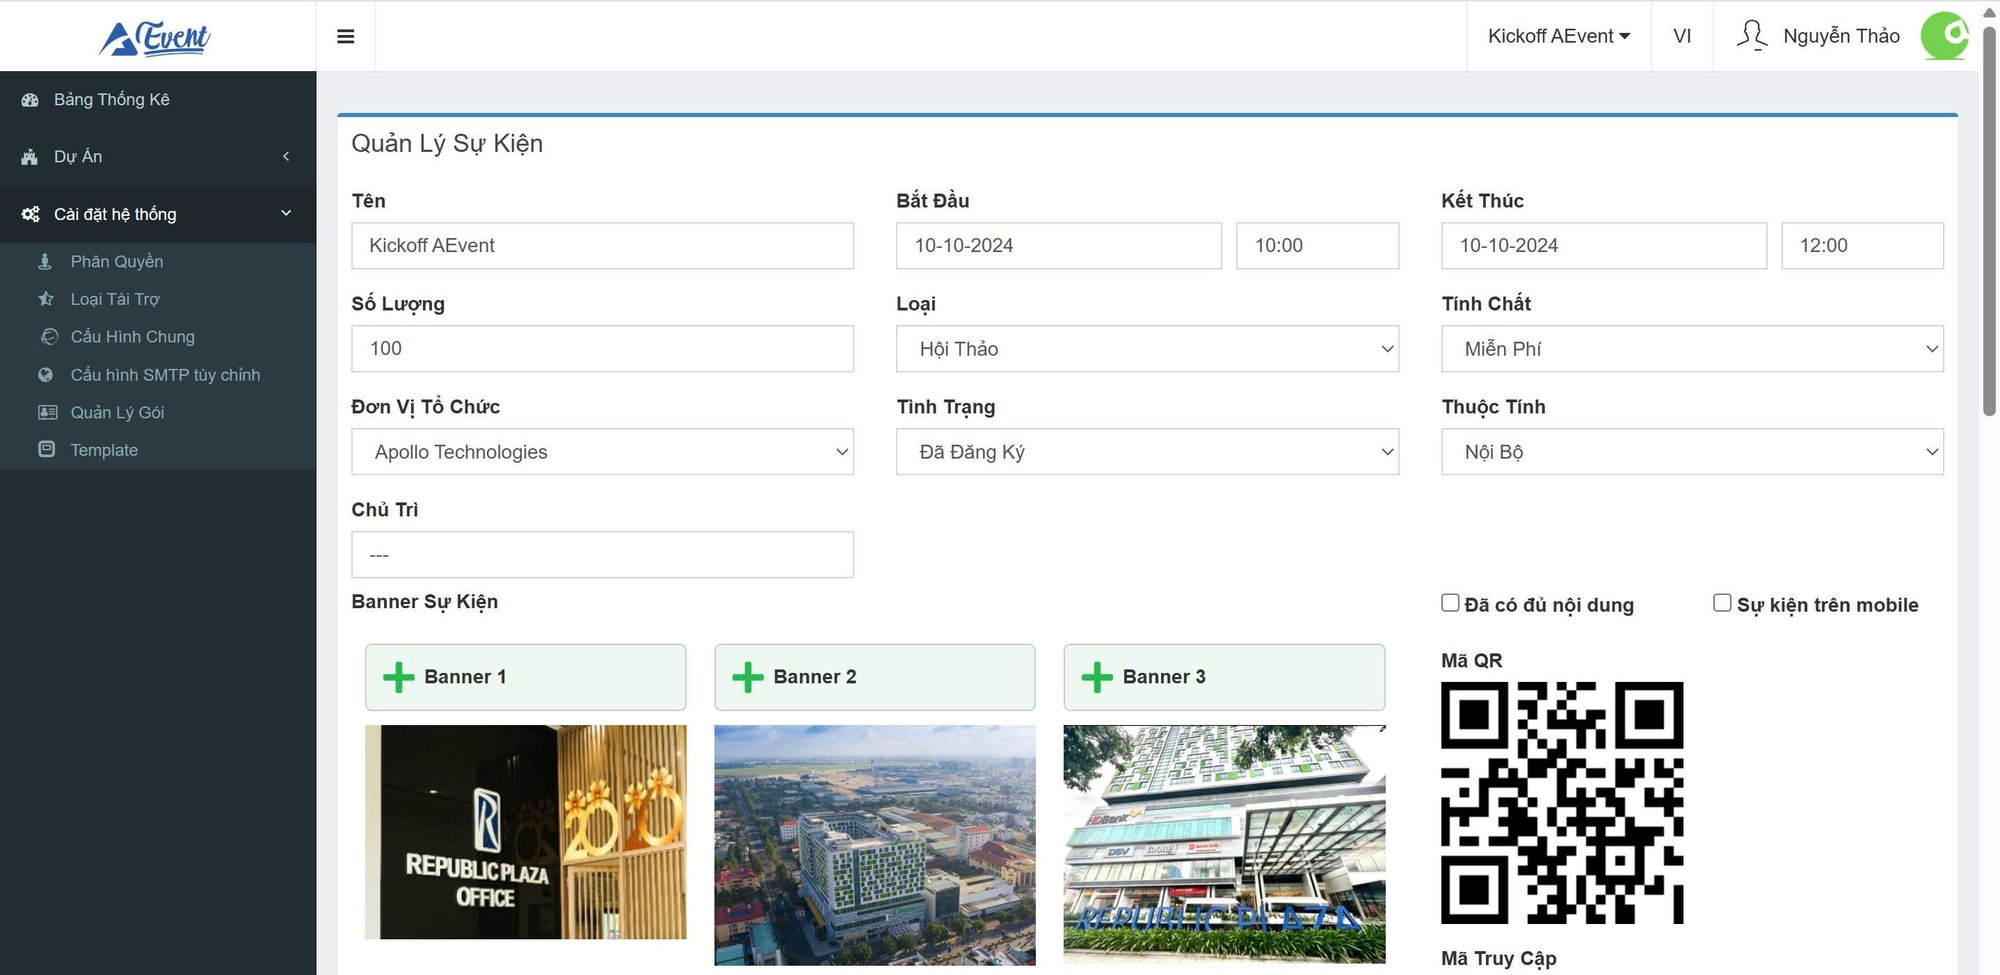The width and height of the screenshot is (2000, 975).
Task: Click the Republic Plaza Office banner thumbnail
Action: point(526,832)
